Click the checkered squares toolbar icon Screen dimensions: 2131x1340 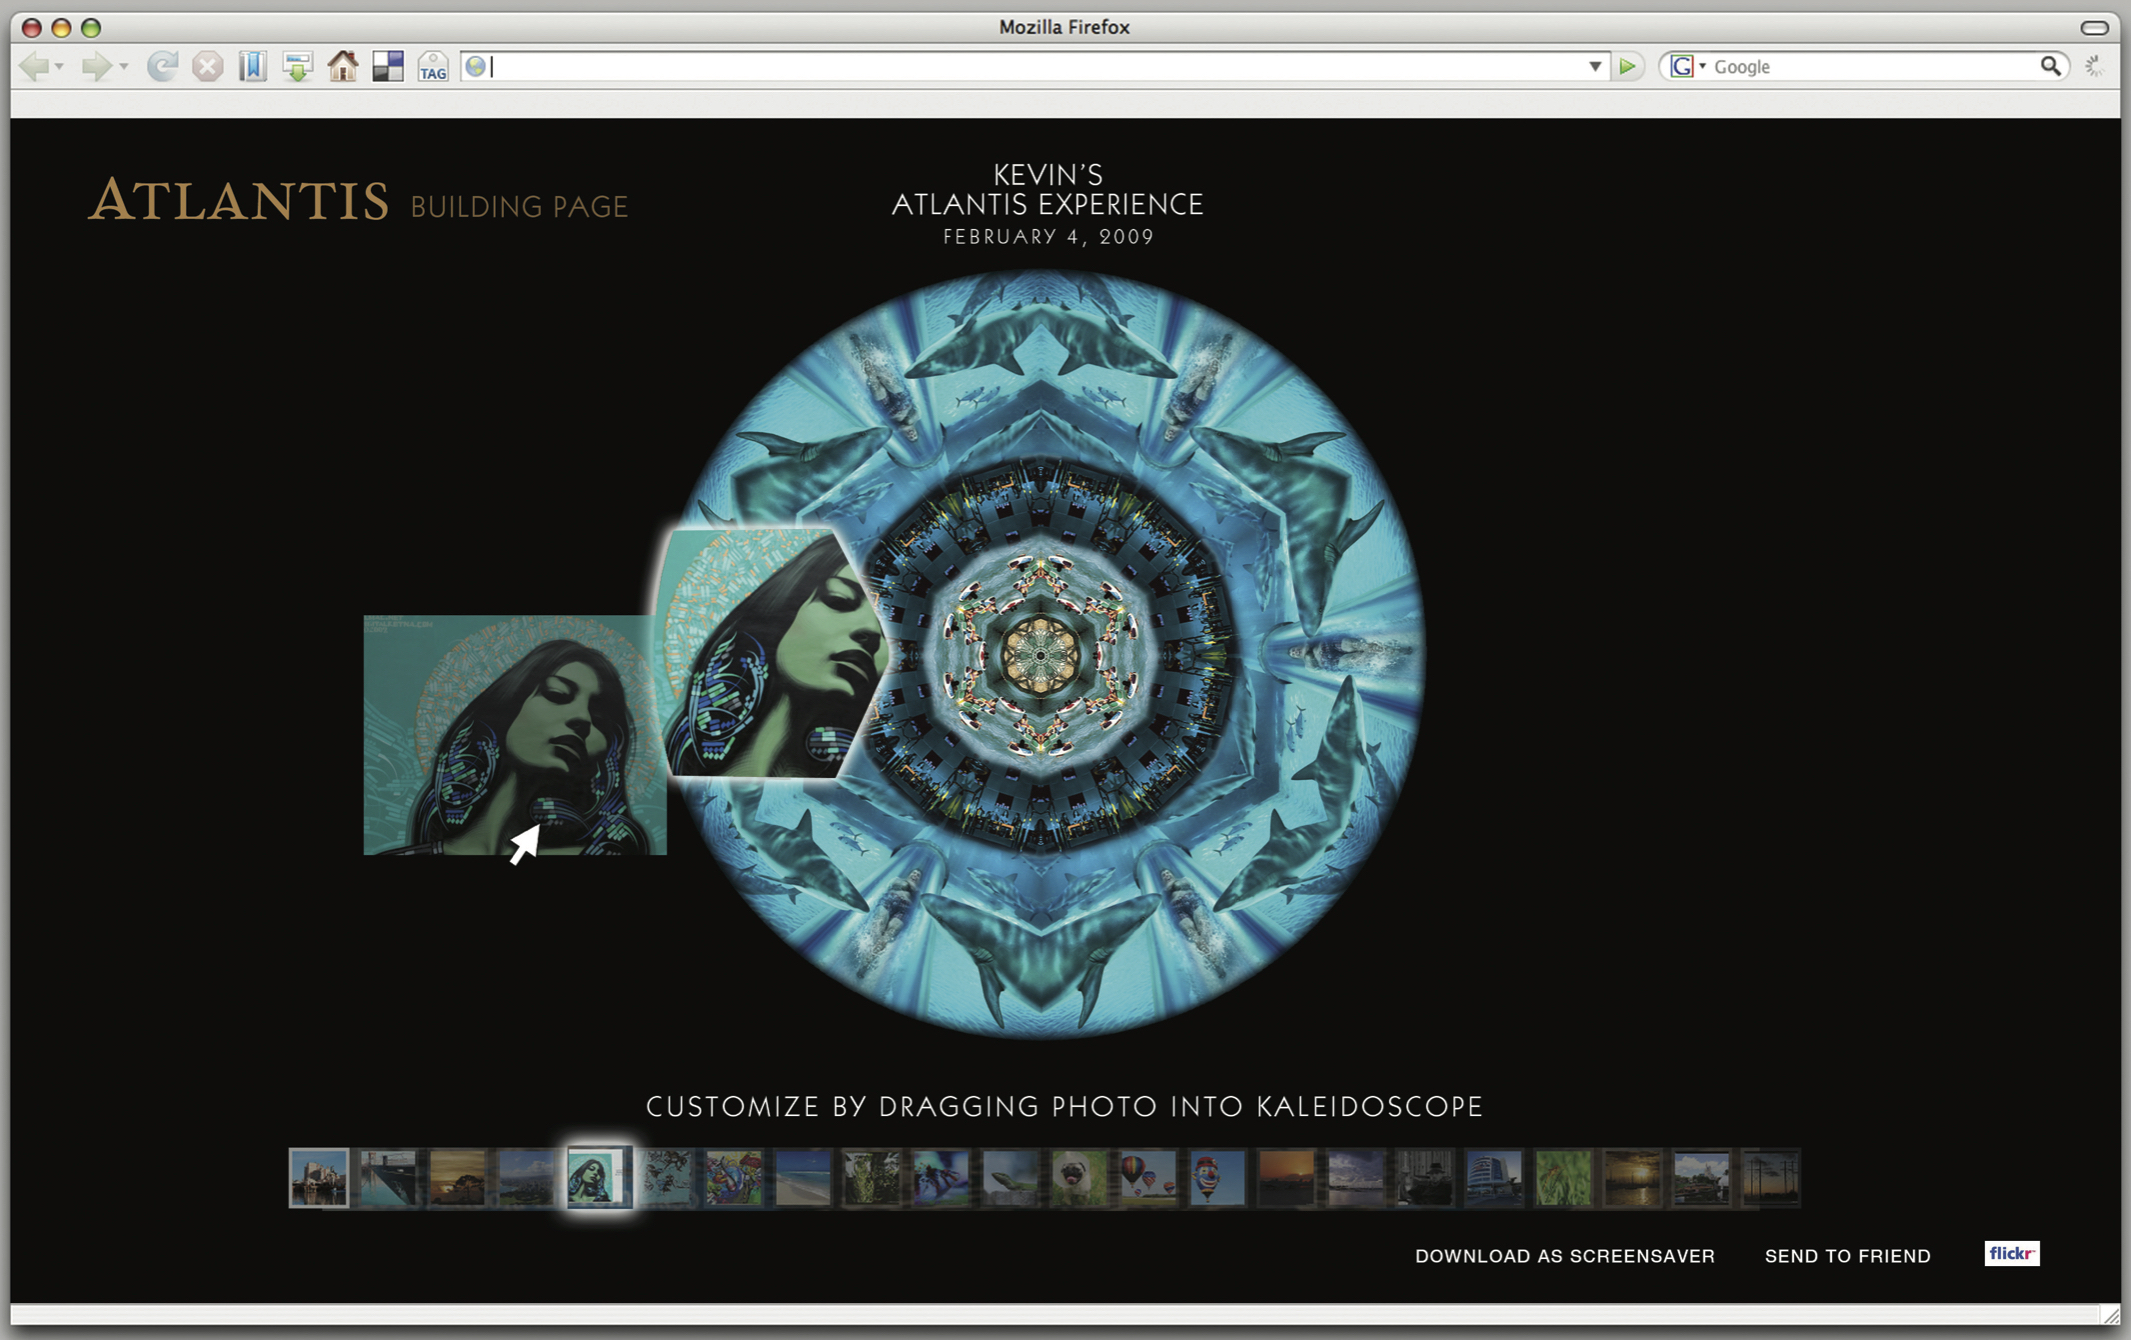(388, 67)
